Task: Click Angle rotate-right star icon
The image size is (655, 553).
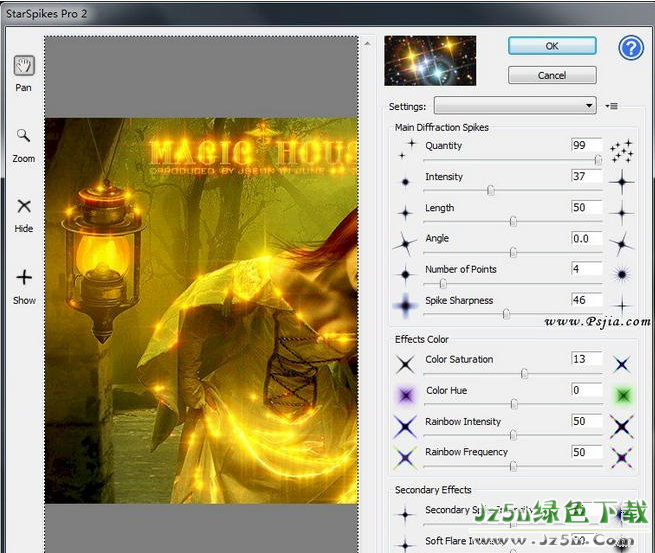Action: pyautogui.click(x=622, y=244)
